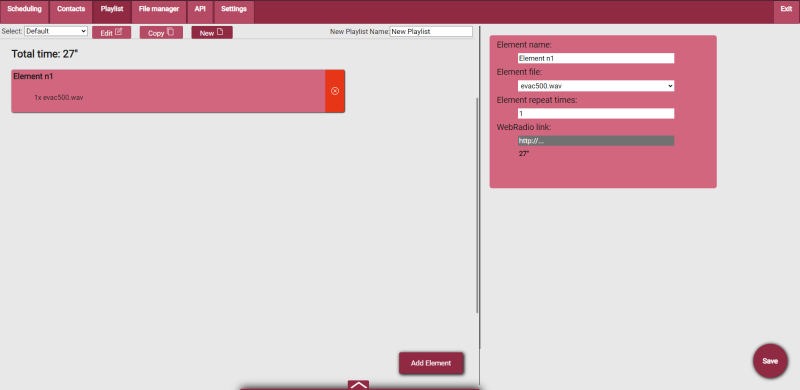The width and height of the screenshot is (800, 390).
Task: Create a New playlist
Action: point(212,33)
